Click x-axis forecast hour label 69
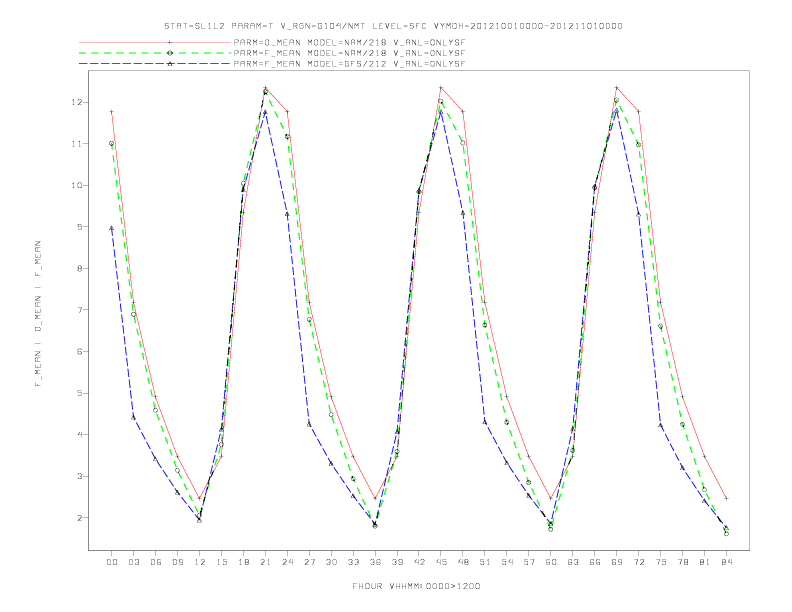The width and height of the screenshot is (792, 612). (x=617, y=562)
